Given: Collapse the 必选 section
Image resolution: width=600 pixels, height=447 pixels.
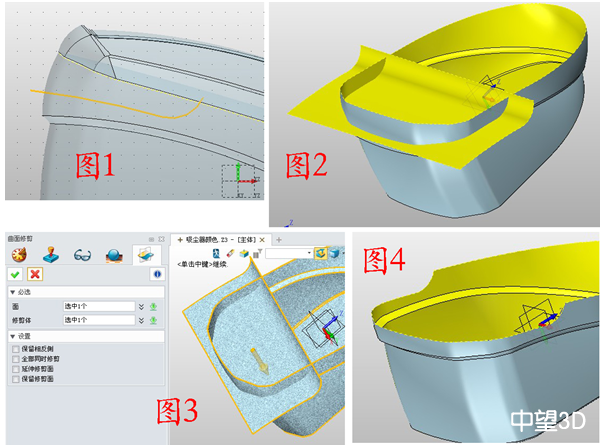Looking at the screenshot, I should 11,294.
